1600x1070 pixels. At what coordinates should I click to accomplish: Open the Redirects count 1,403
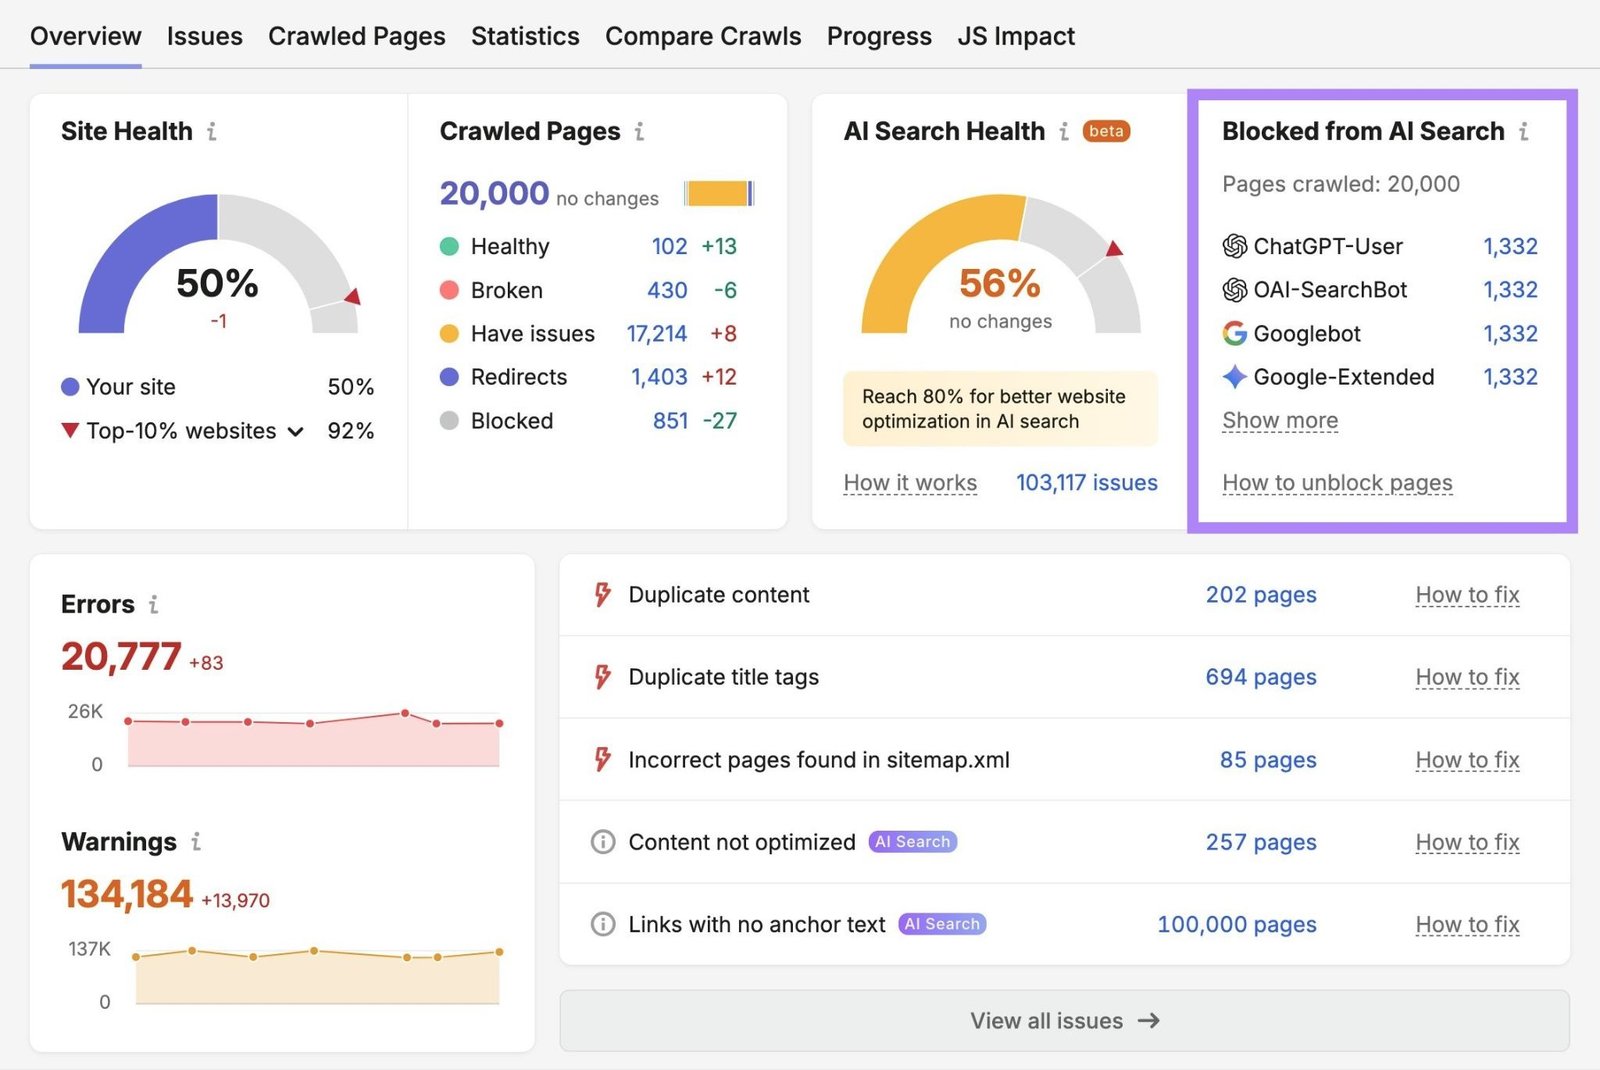[x=659, y=377]
